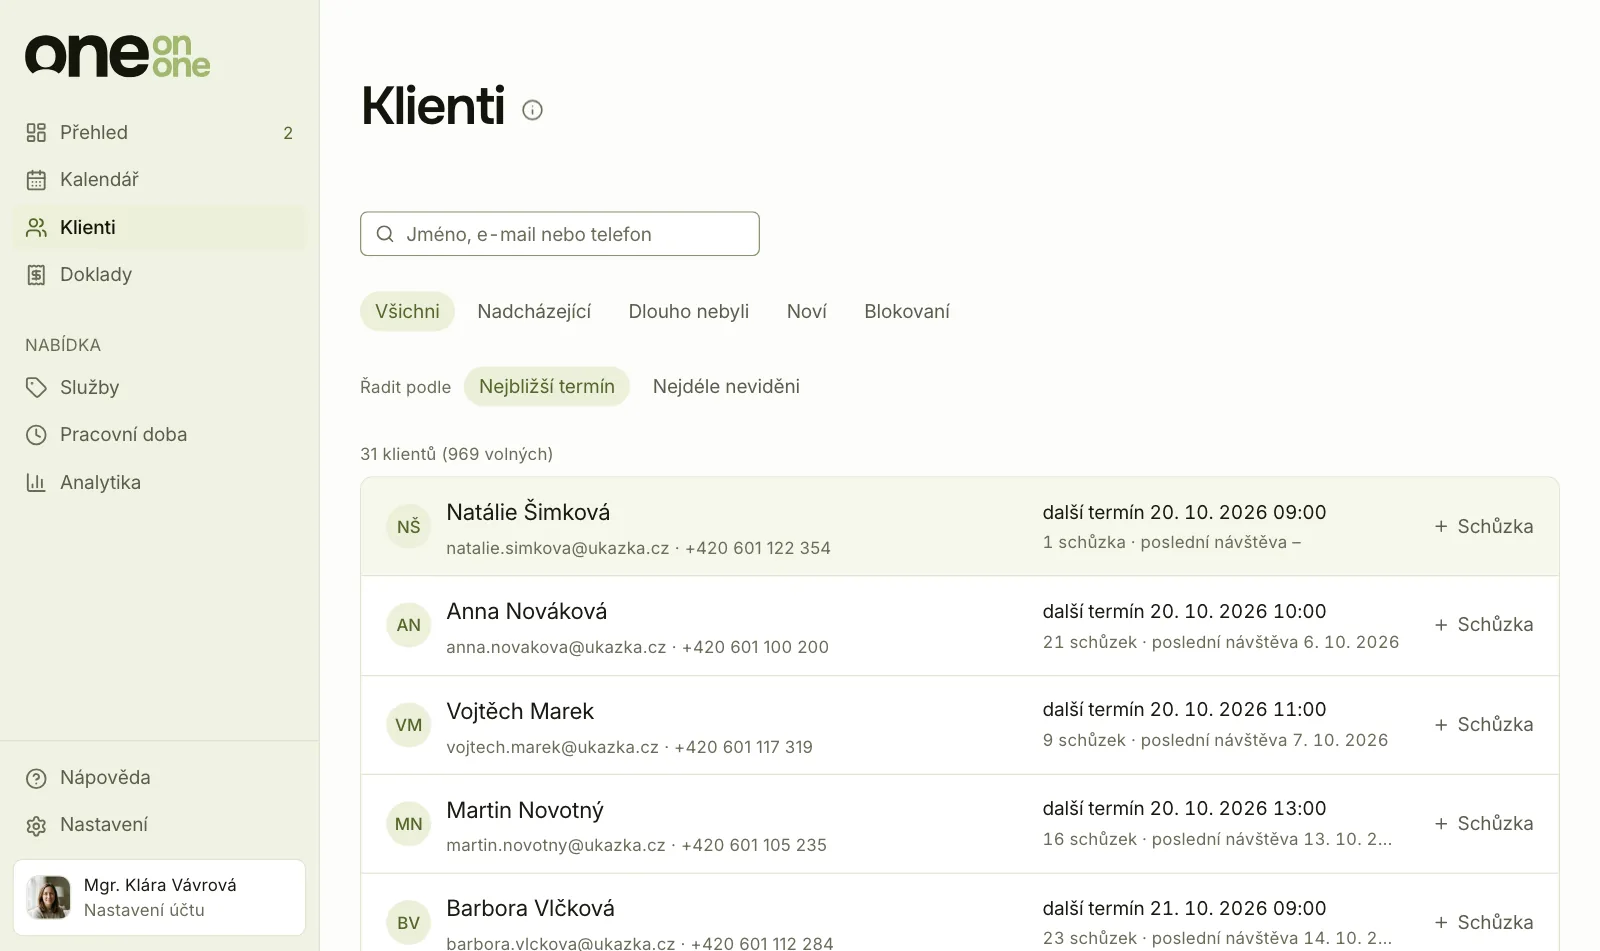Click the info icon beside Klienti heading
The image size is (1600, 951).
click(x=533, y=110)
